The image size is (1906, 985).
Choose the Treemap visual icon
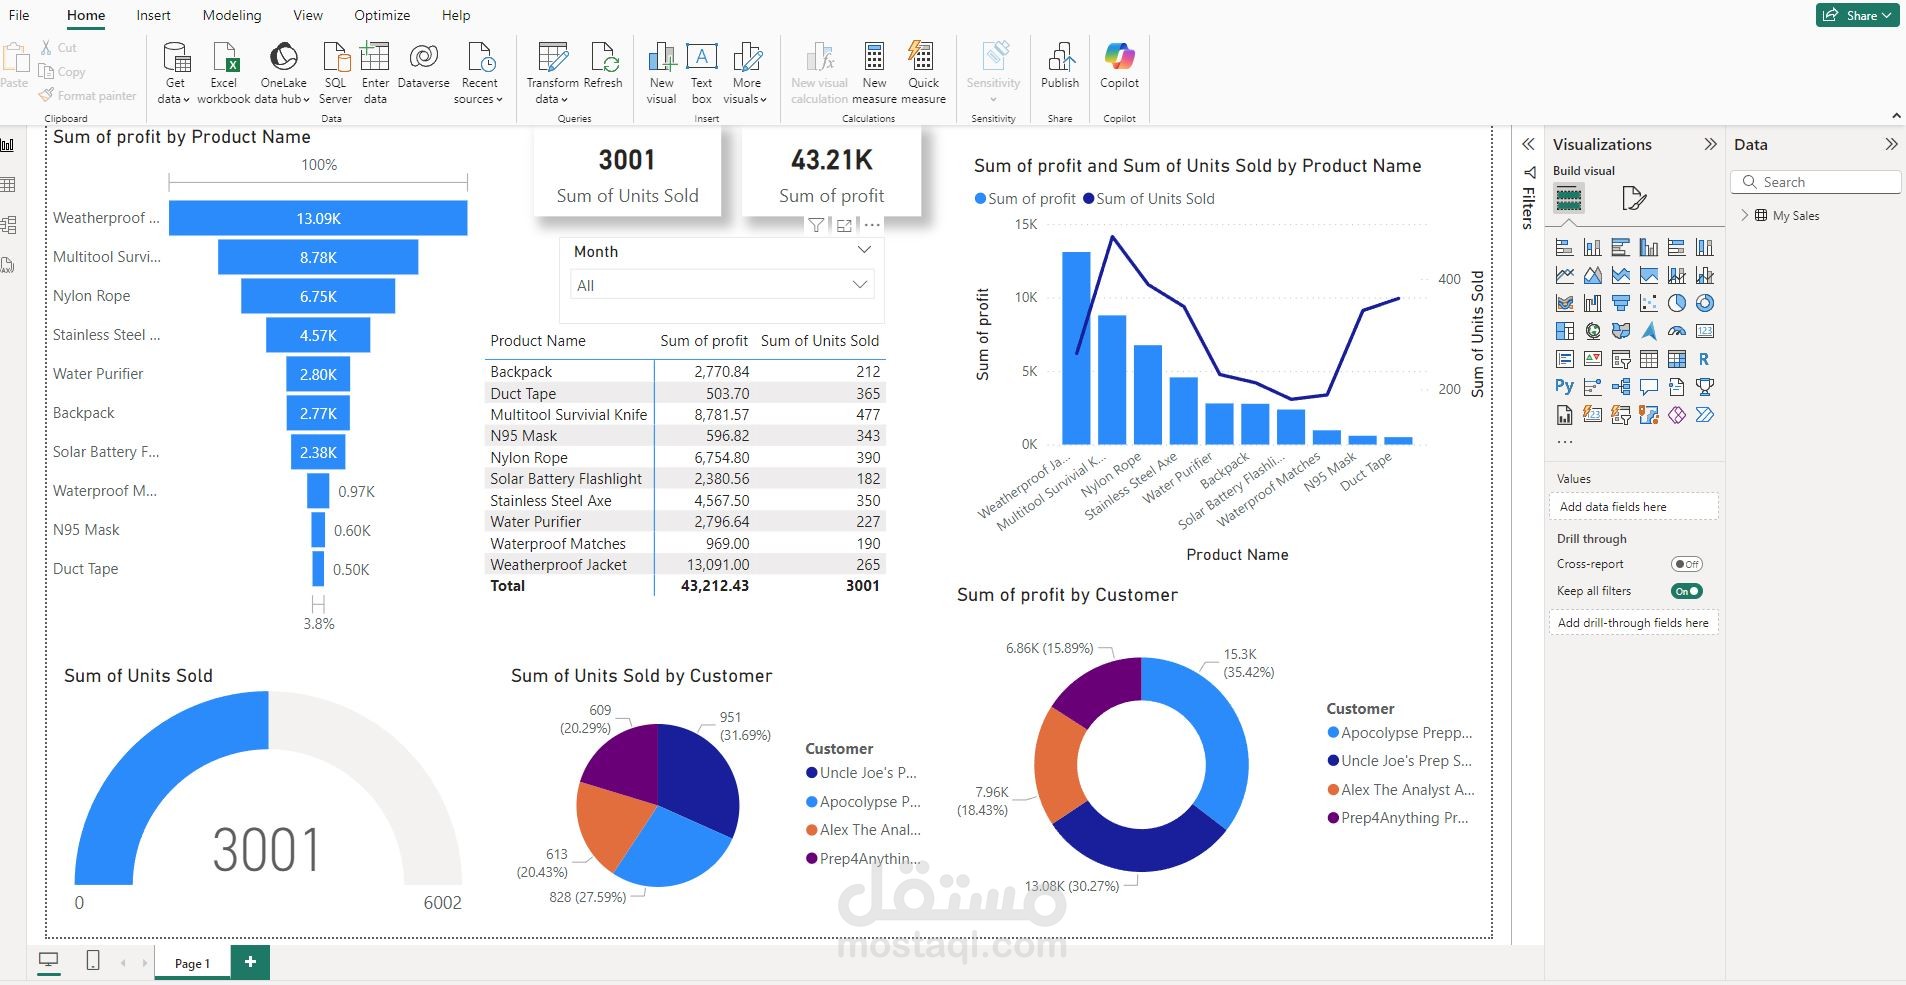(x=1565, y=332)
